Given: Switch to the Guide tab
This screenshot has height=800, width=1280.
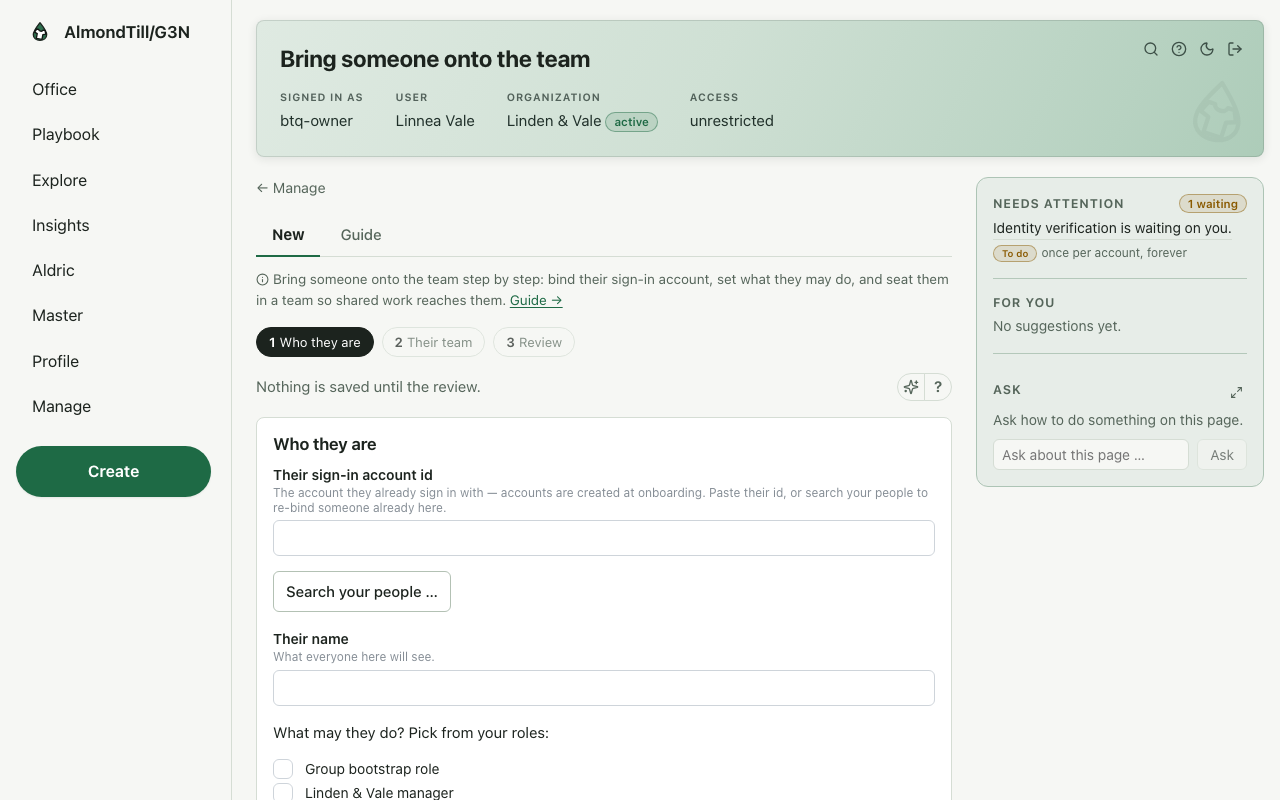Looking at the screenshot, I should tap(361, 235).
